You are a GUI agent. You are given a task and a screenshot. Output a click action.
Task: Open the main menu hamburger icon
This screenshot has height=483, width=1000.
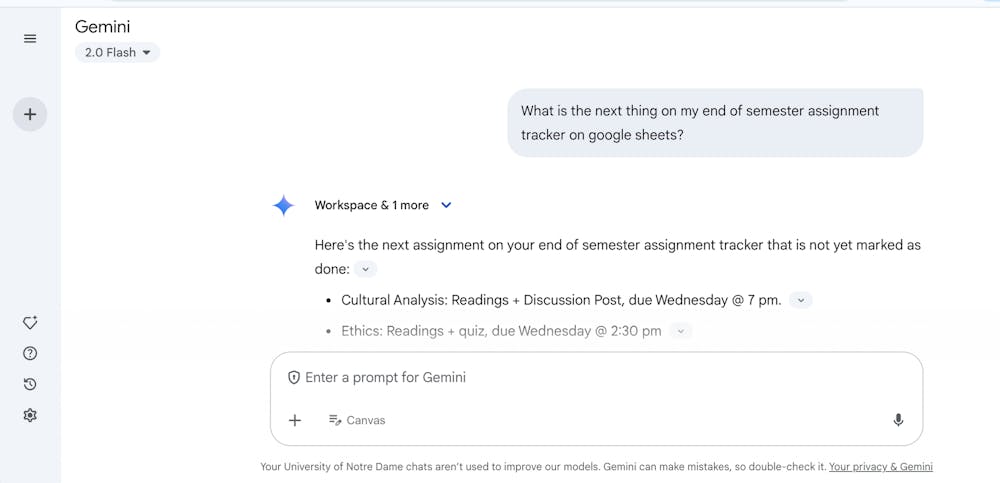coord(30,39)
